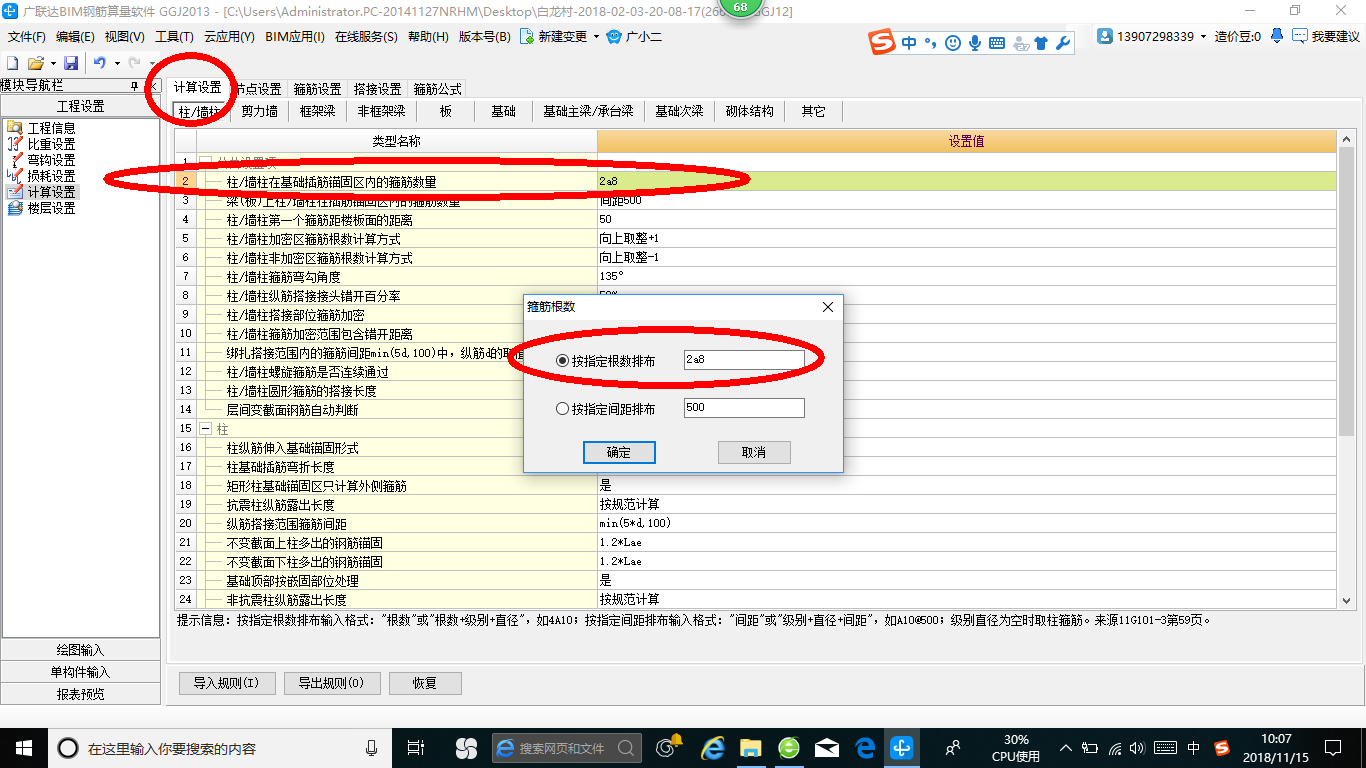Screen dimensions: 1366x768
Task: Switch to the 箍筋公式 tab
Action: (x=437, y=89)
